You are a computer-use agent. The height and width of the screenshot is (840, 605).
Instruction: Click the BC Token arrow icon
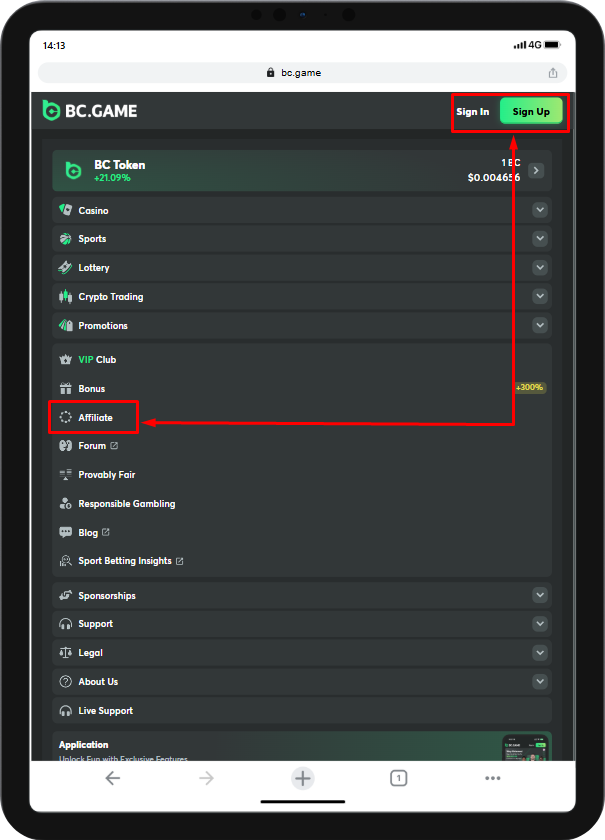point(537,171)
